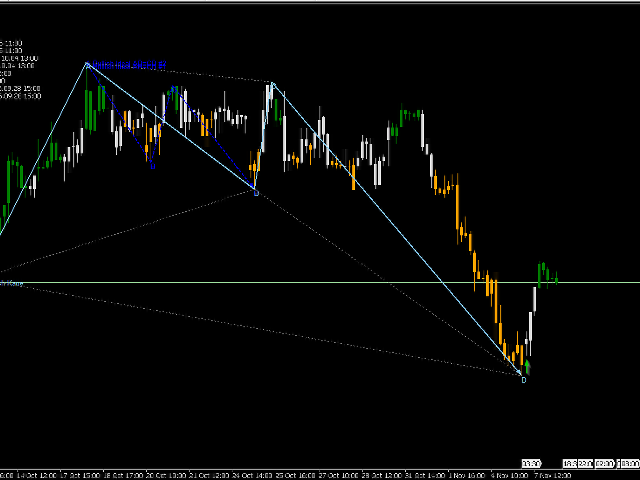Click the 17 Oct 15:00 time axis label
Screen dimensions: 640x480
click(x=80, y=476)
